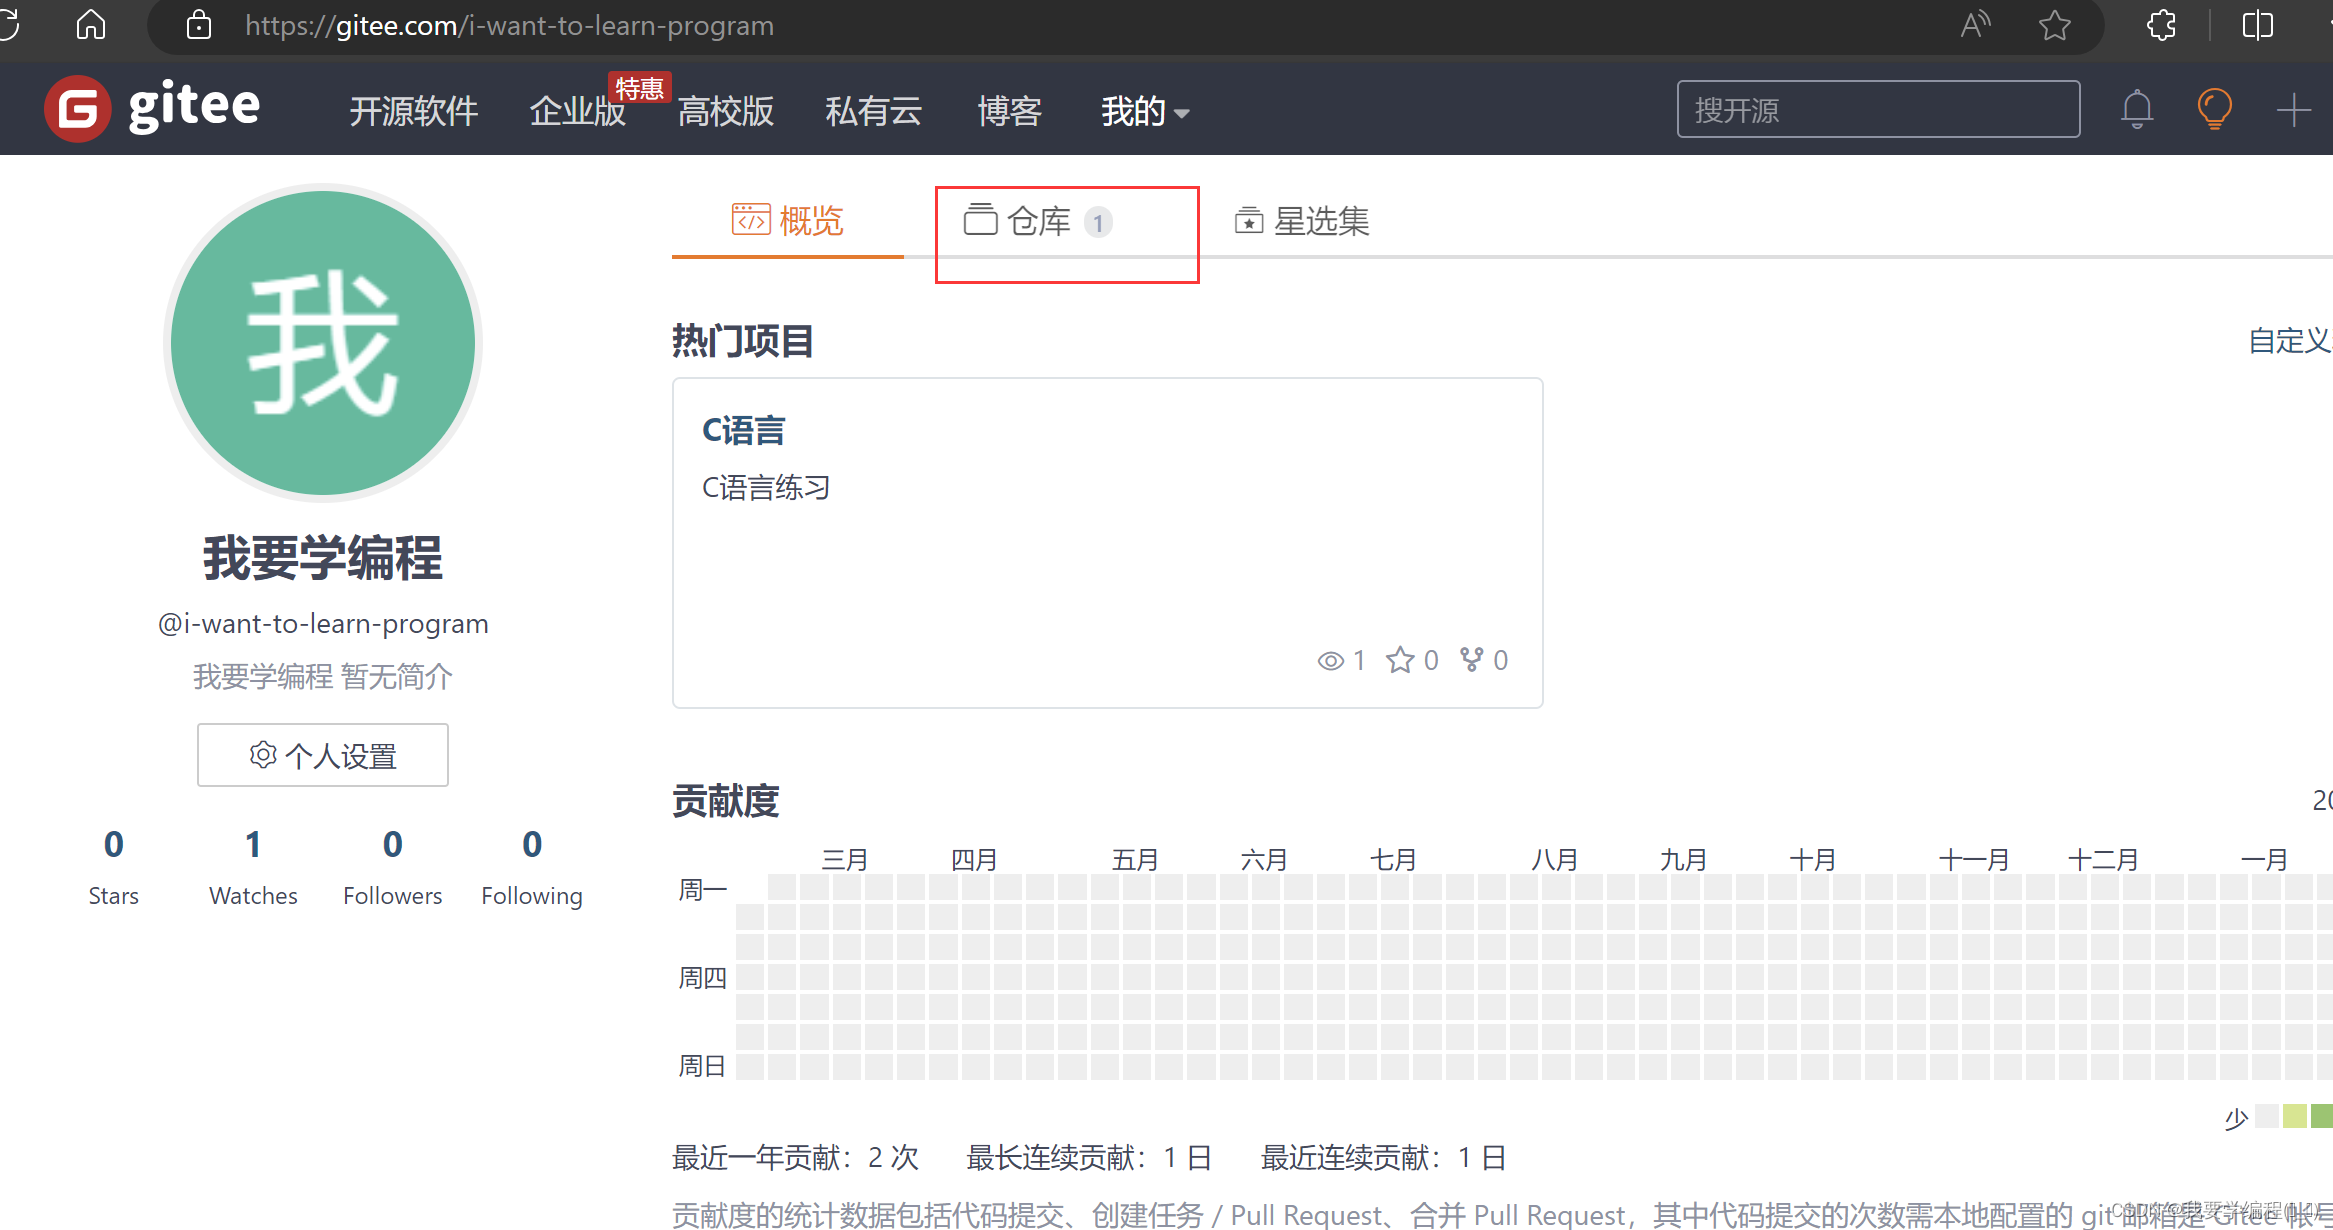Click bio text 我要学编程 暂无简介
The width and height of the screenshot is (2333, 1230).
point(323,677)
